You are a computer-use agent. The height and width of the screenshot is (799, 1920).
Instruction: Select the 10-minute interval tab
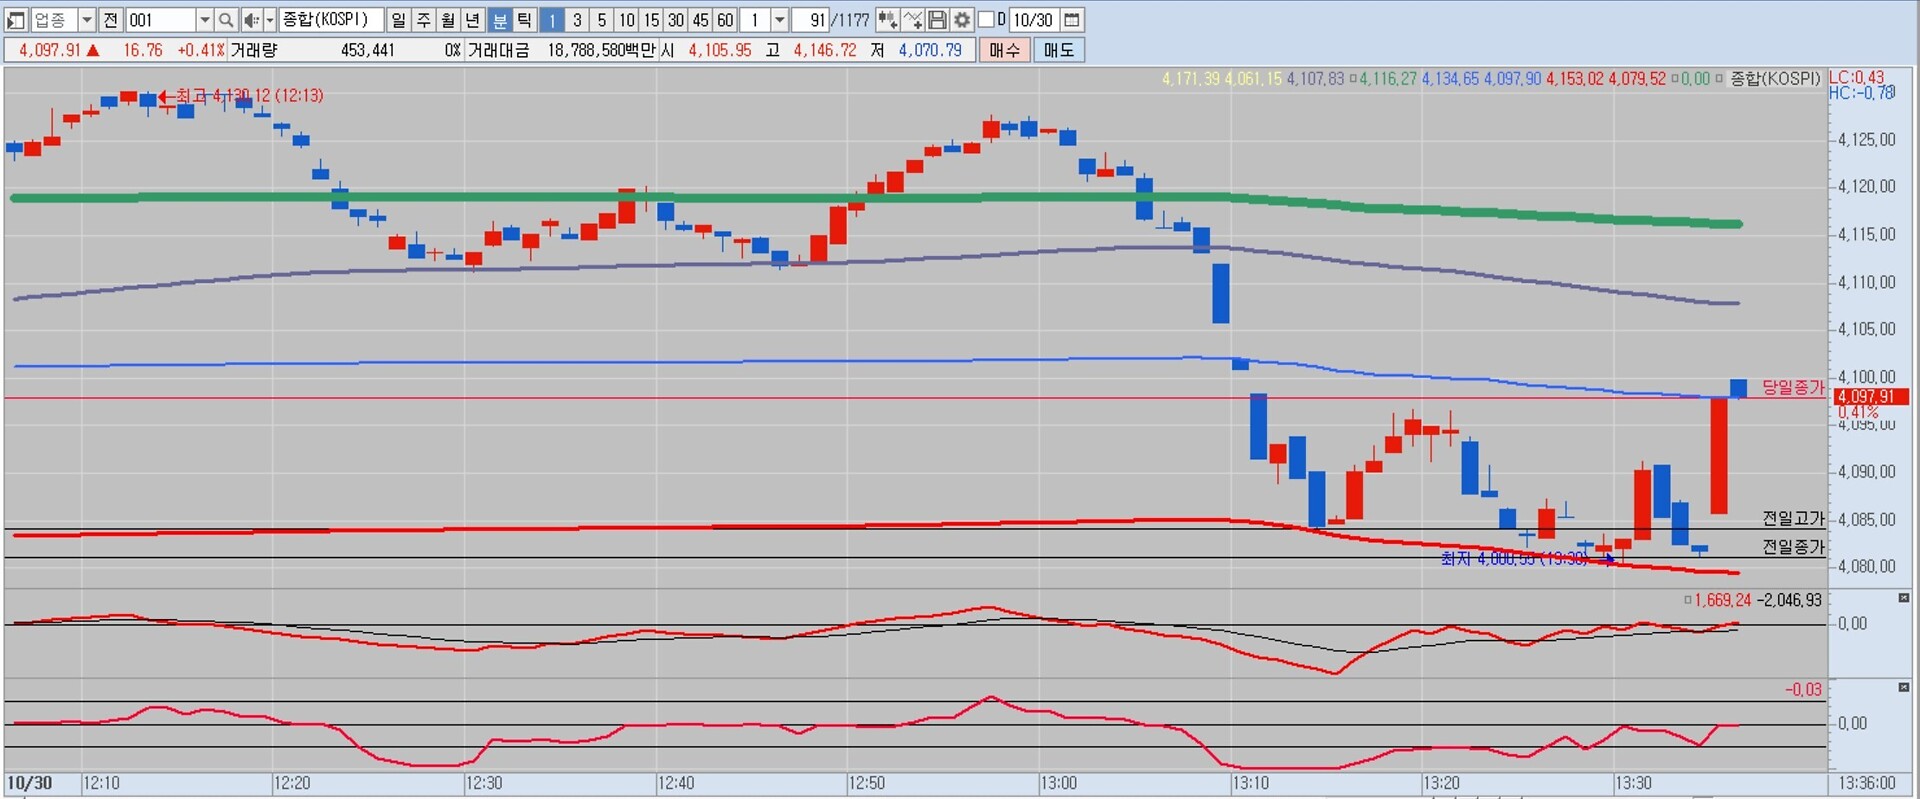pyautogui.click(x=627, y=20)
